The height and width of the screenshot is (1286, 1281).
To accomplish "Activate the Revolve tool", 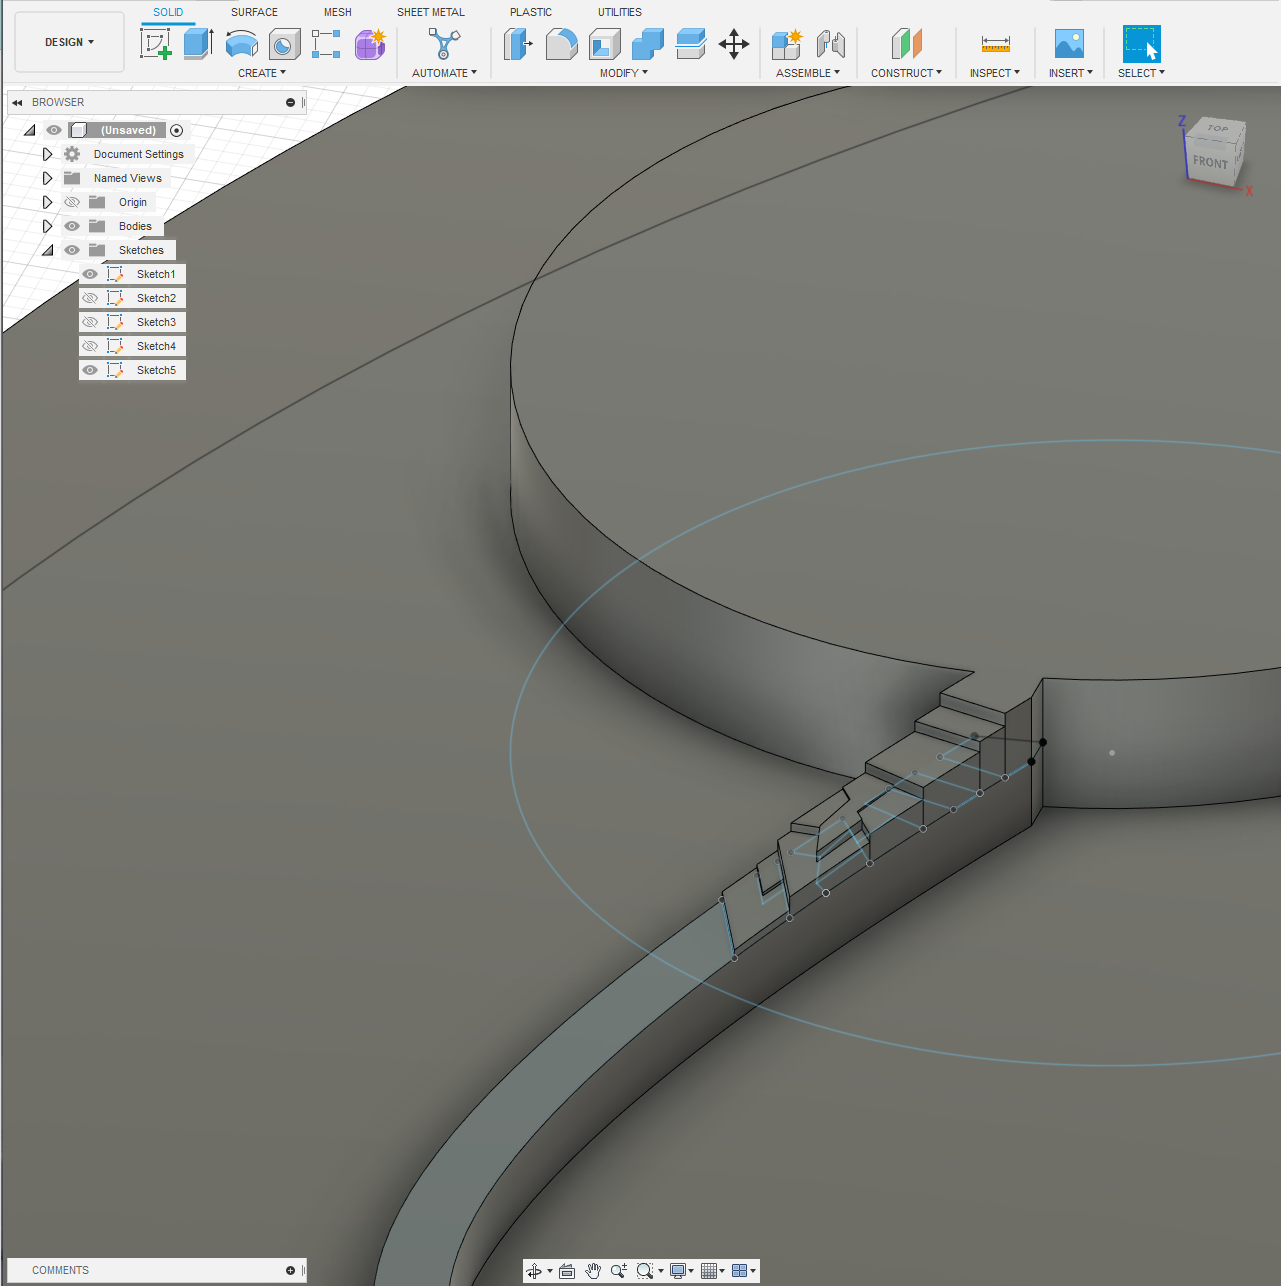I will (241, 44).
